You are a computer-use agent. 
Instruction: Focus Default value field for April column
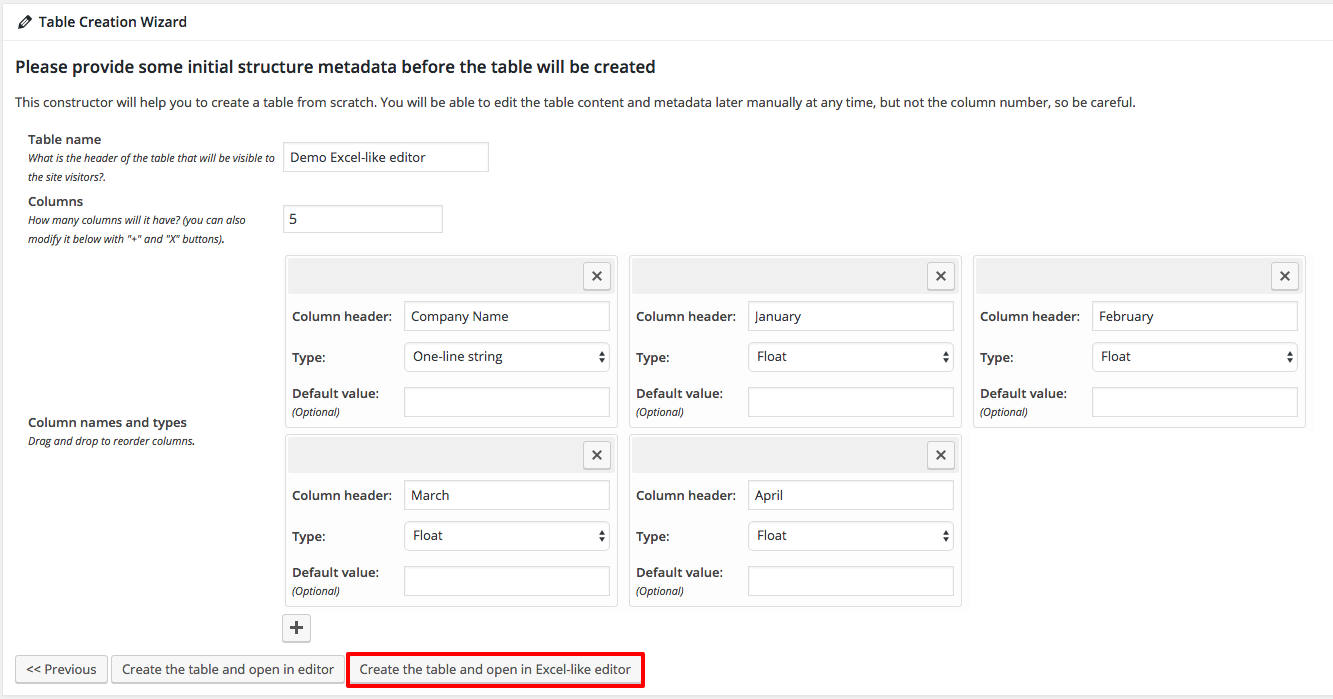coord(851,581)
